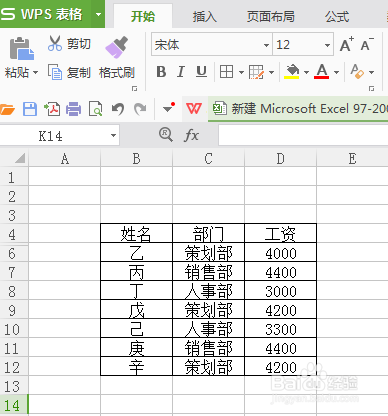Decrease font size with A- button
This screenshot has width=388, height=416.
367,45
